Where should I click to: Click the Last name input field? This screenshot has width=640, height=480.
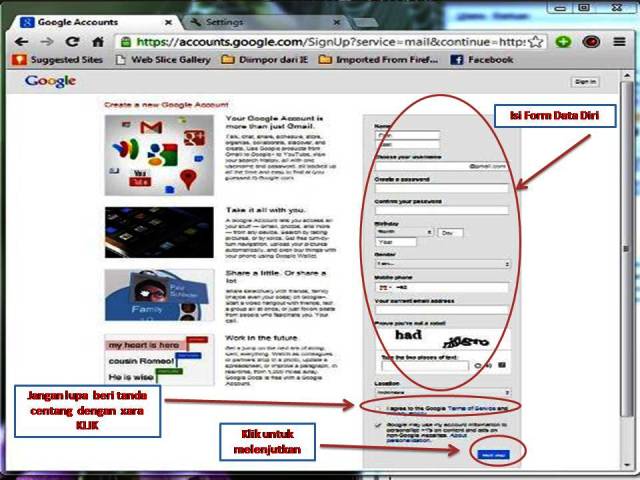pos(407,144)
